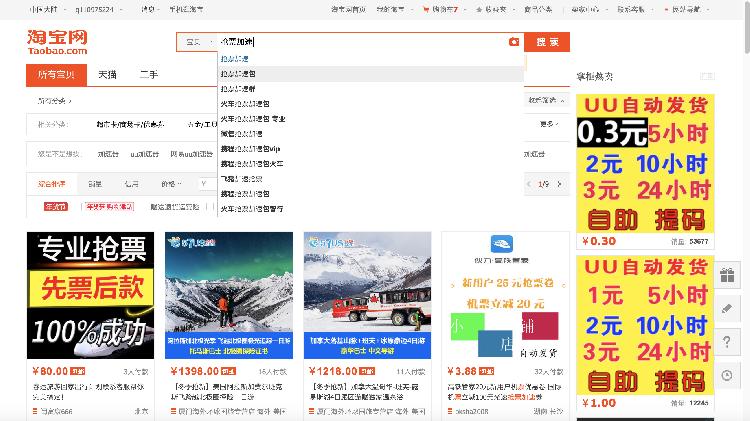Image resolution: width=750 pixels, height=421 pixels.
Task: Collapse the filter panel toggle at right
Action: pyautogui.click(x=547, y=100)
